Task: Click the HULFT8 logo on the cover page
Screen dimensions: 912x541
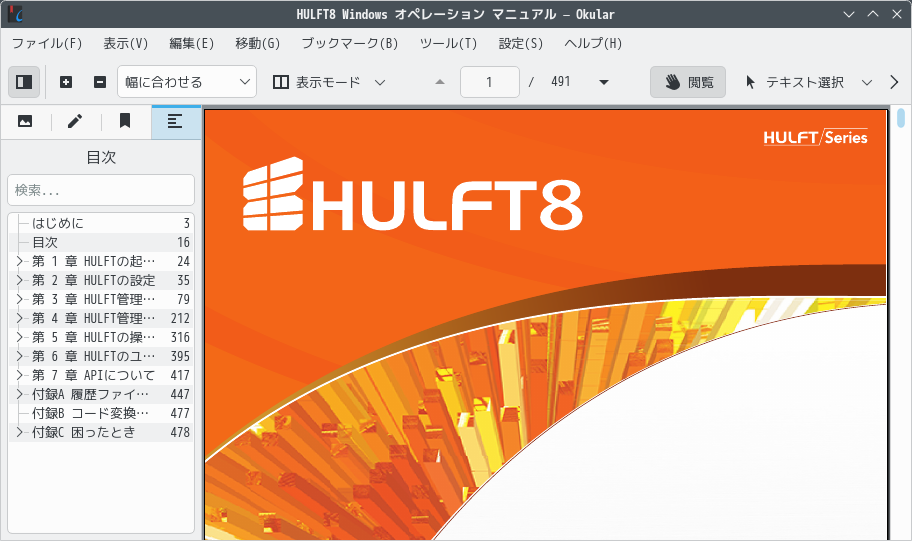Action: [412, 194]
